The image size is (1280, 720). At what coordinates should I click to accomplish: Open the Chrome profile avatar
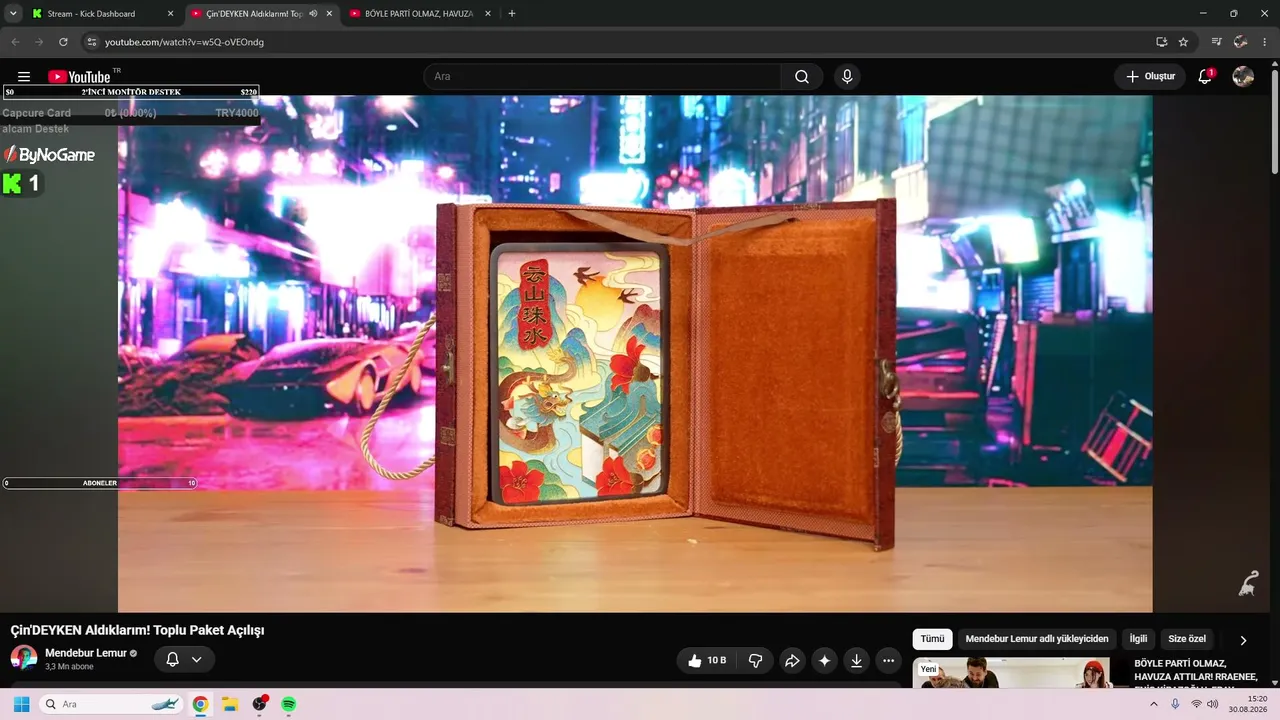(x=1241, y=42)
